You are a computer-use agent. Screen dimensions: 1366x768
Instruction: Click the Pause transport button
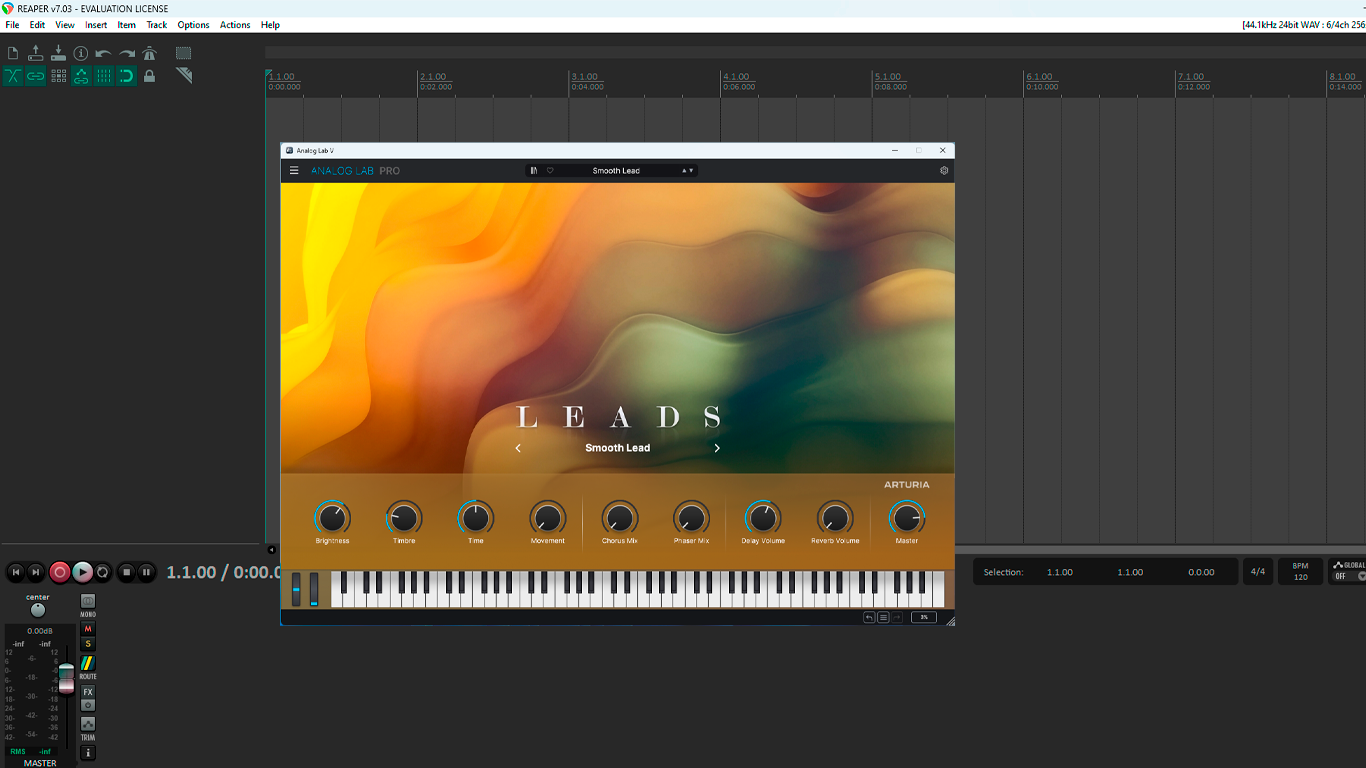146,572
